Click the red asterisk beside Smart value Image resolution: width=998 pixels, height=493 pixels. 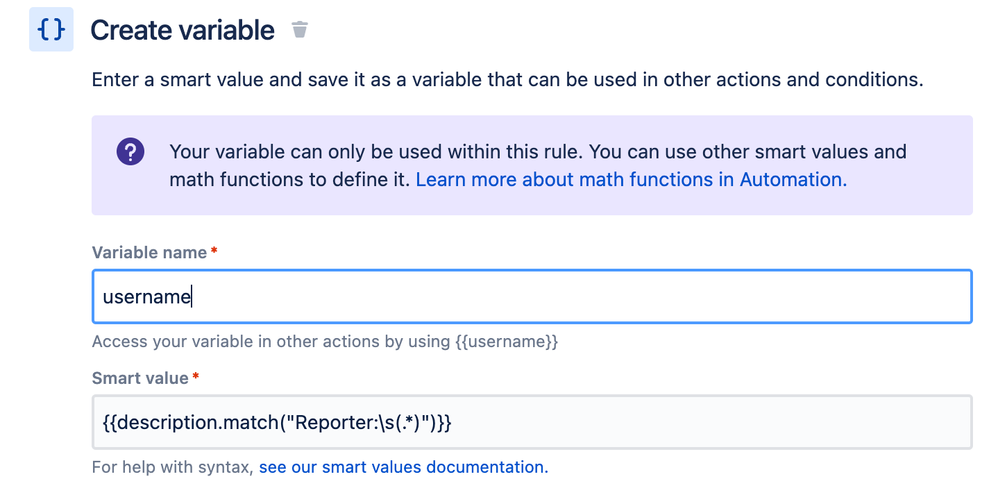click(x=195, y=378)
